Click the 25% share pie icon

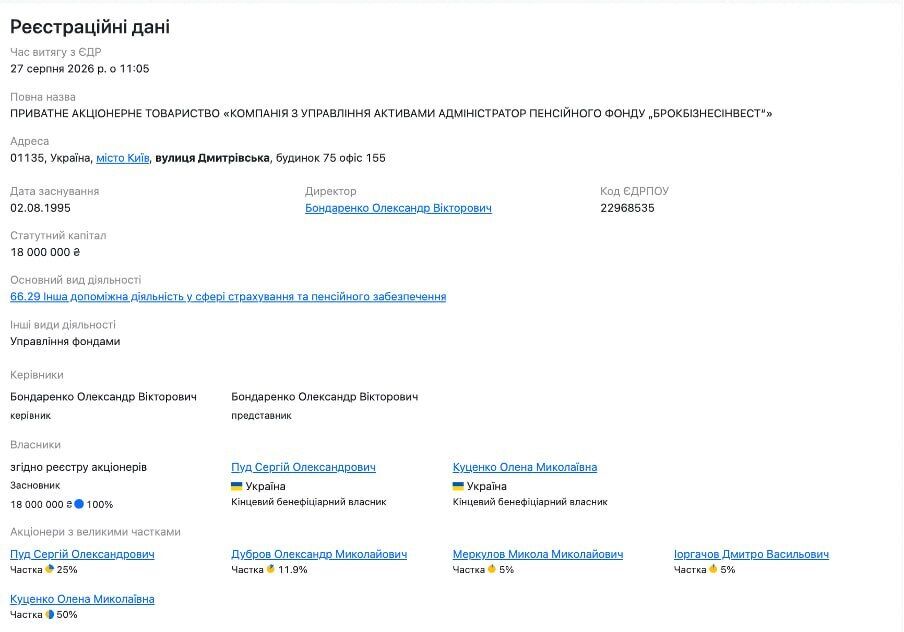(x=50, y=569)
